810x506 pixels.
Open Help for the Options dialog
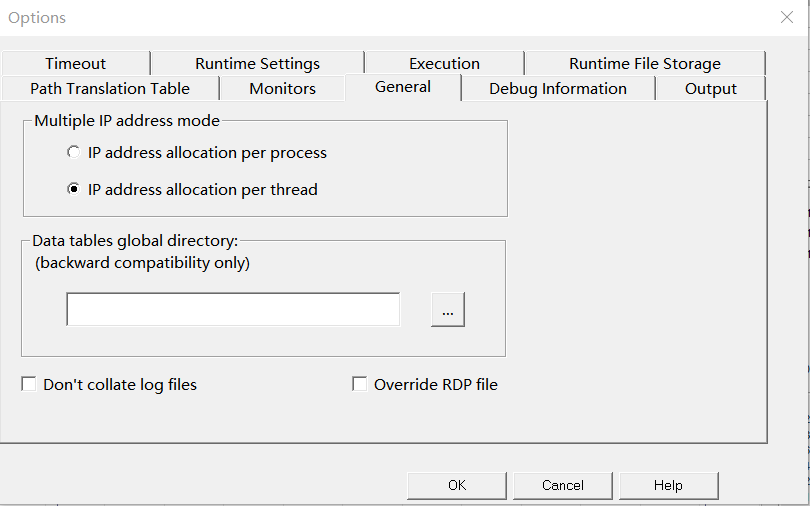(x=668, y=485)
